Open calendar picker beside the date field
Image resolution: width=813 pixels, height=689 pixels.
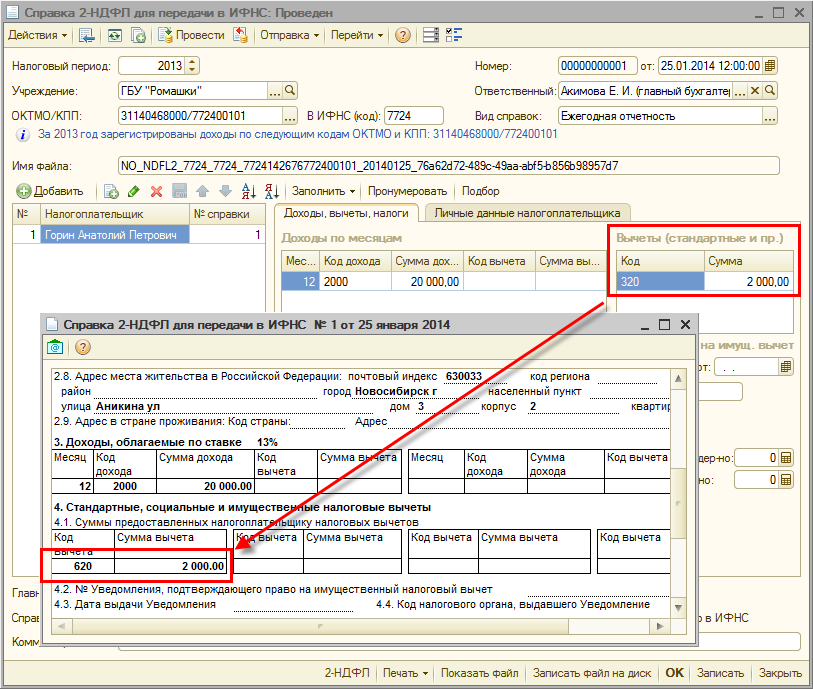tap(770, 66)
